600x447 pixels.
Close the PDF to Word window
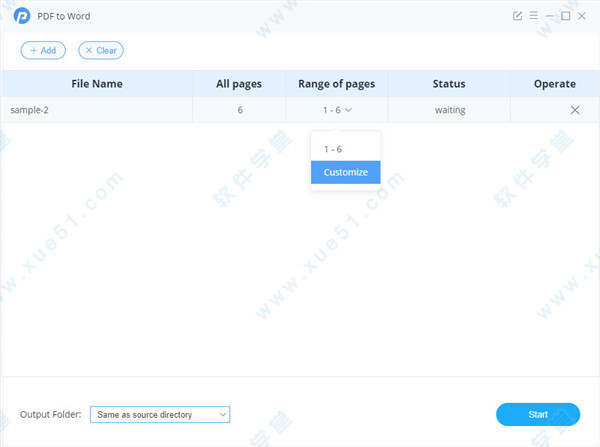click(582, 16)
